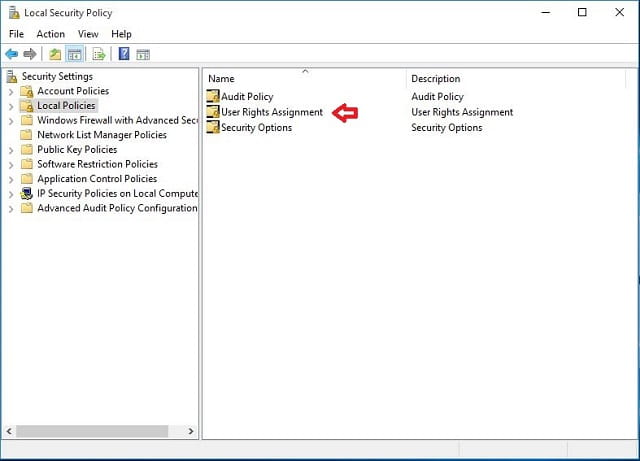Screen dimensions: 640x461
Task: Select Local Policies in the tree
Action: pos(66,106)
